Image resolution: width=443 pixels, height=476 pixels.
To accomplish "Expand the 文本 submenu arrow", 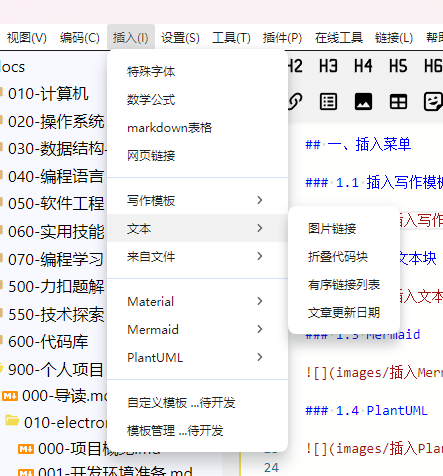I will click(260, 228).
